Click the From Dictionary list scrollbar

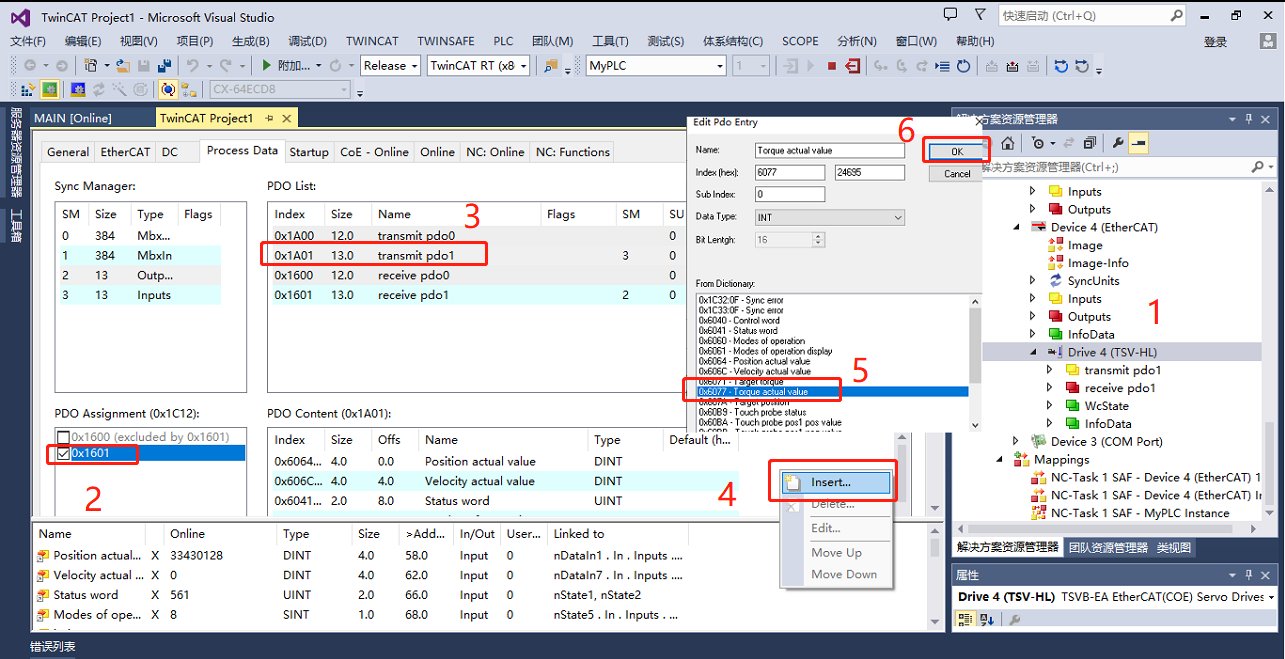click(x=976, y=361)
